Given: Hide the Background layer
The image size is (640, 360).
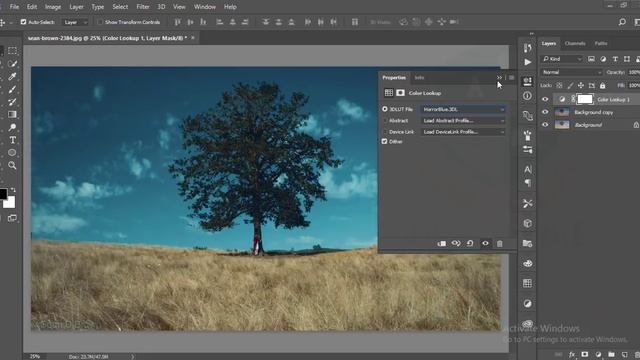Looking at the screenshot, I should click(x=545, y=124).
